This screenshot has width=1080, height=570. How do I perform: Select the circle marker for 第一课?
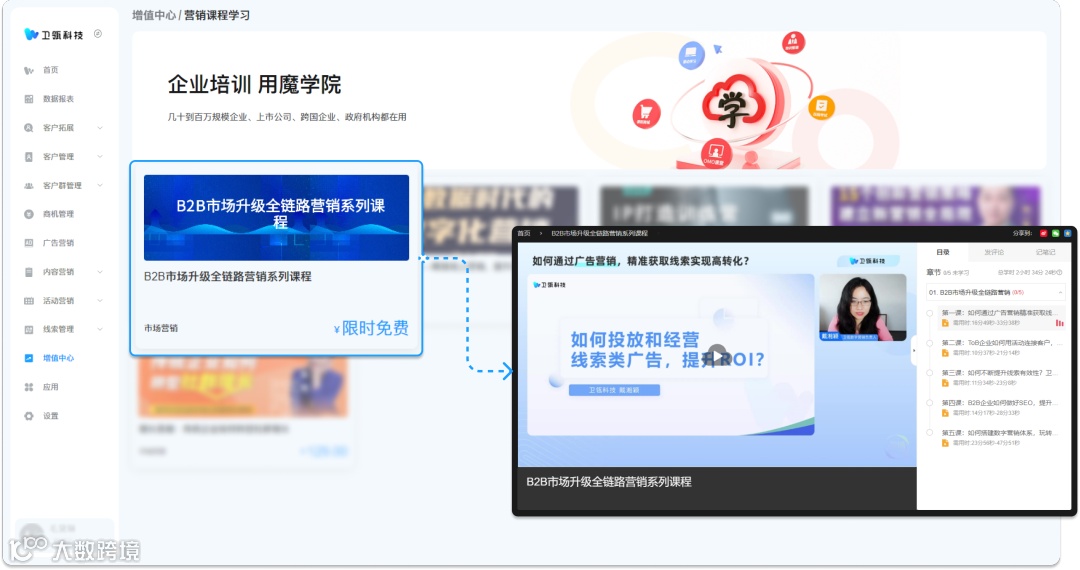[x=930, y=313]
